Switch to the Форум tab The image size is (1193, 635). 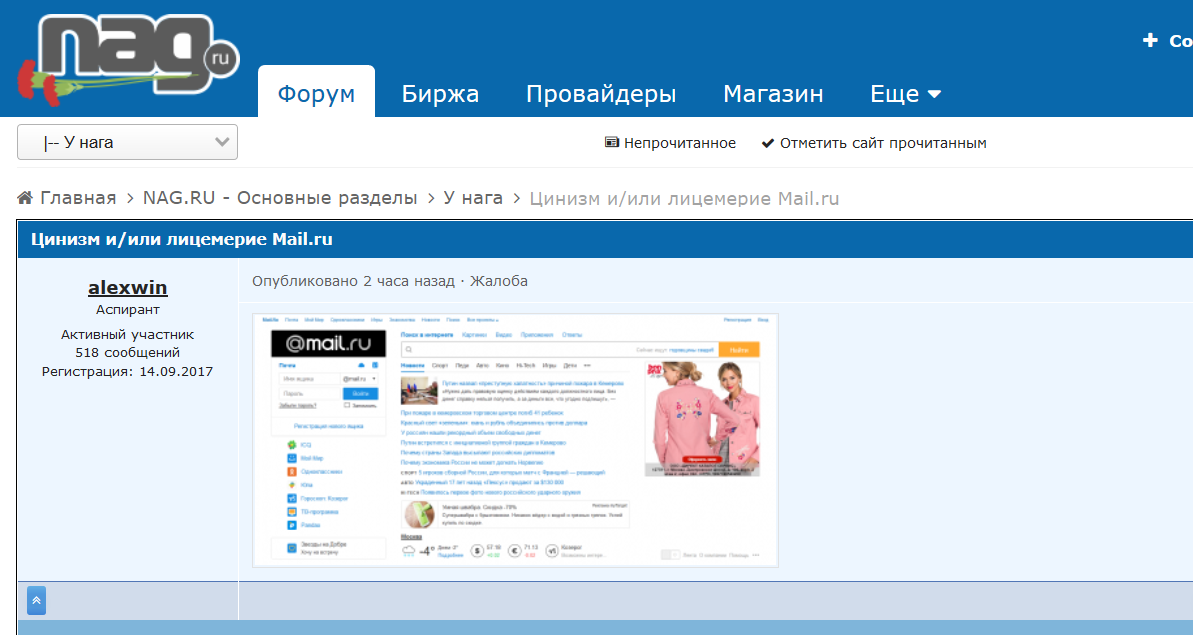click(x=317, y=93)
